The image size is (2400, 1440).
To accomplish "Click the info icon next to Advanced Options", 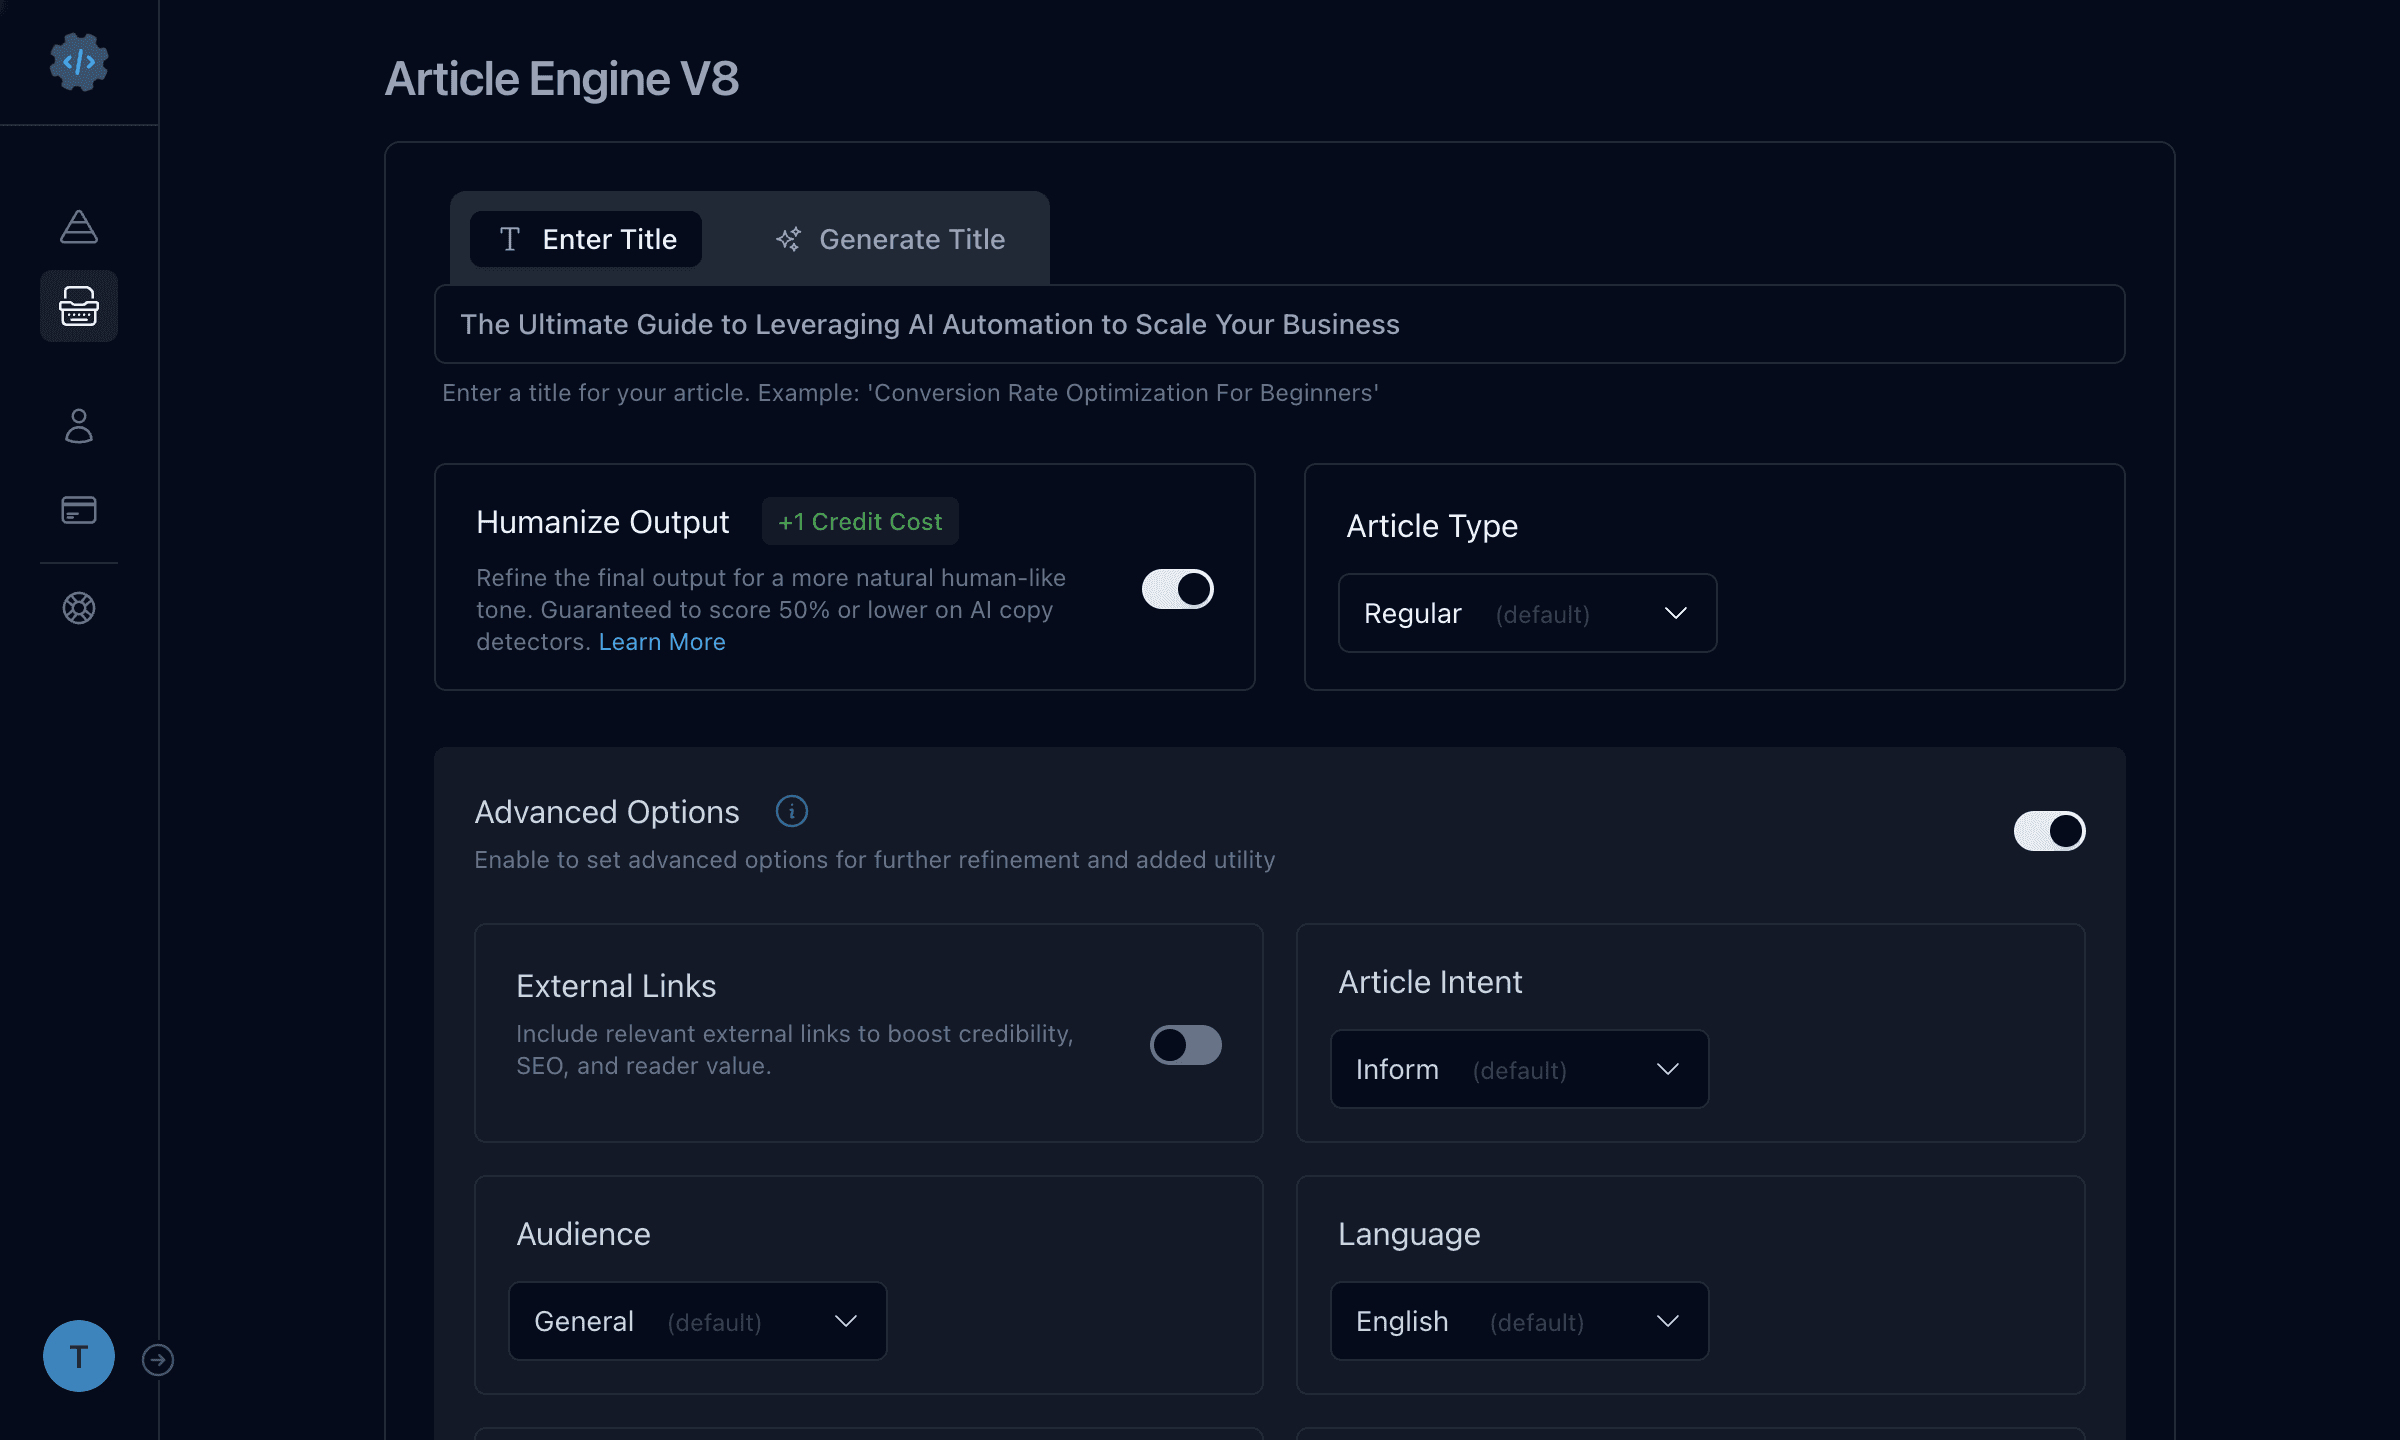I will [790, 811].
